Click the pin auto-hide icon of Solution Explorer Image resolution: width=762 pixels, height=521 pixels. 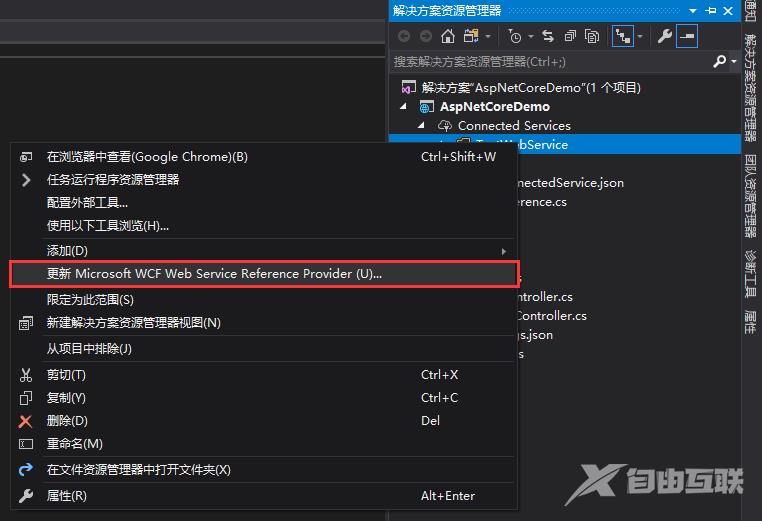[x=710, y=11]
